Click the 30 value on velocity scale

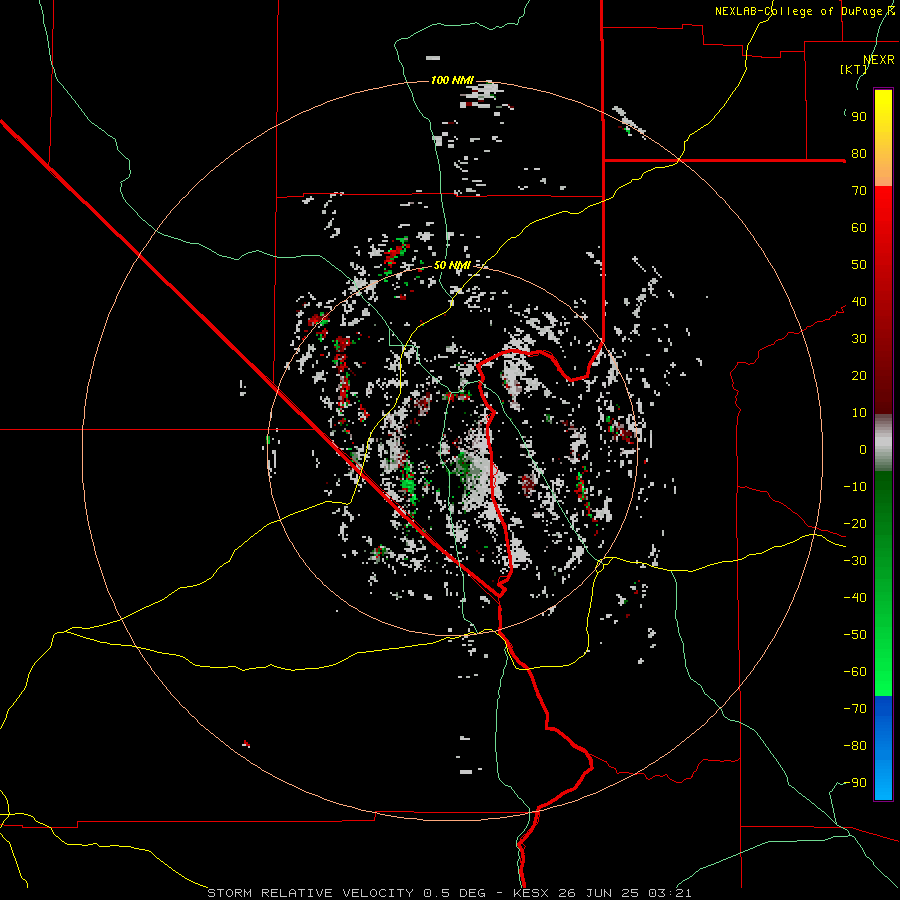[x=859, y=339]
